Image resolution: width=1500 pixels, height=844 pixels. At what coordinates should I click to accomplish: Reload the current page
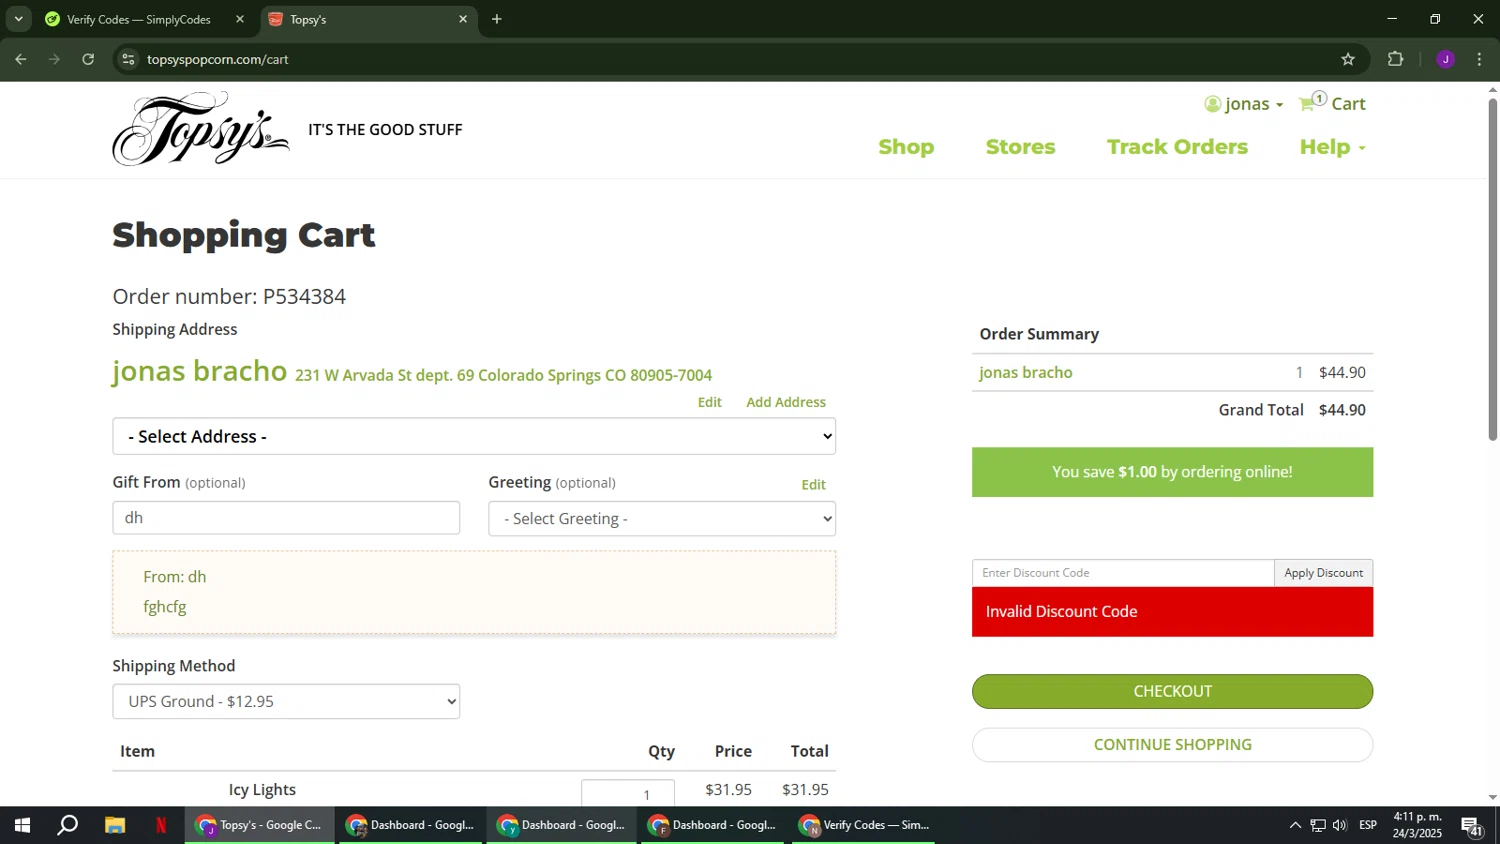(88, 59)
